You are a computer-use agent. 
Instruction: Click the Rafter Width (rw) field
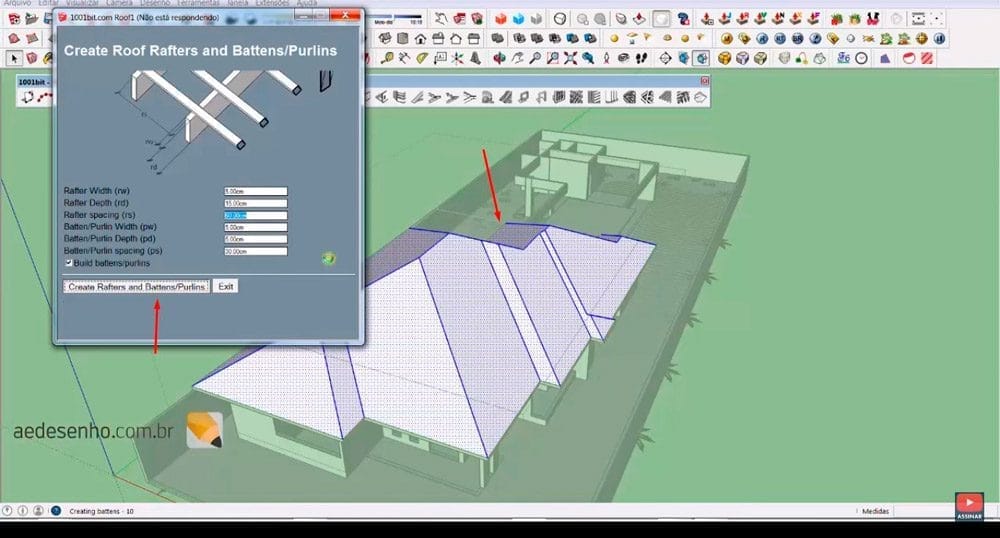point(255,191)
